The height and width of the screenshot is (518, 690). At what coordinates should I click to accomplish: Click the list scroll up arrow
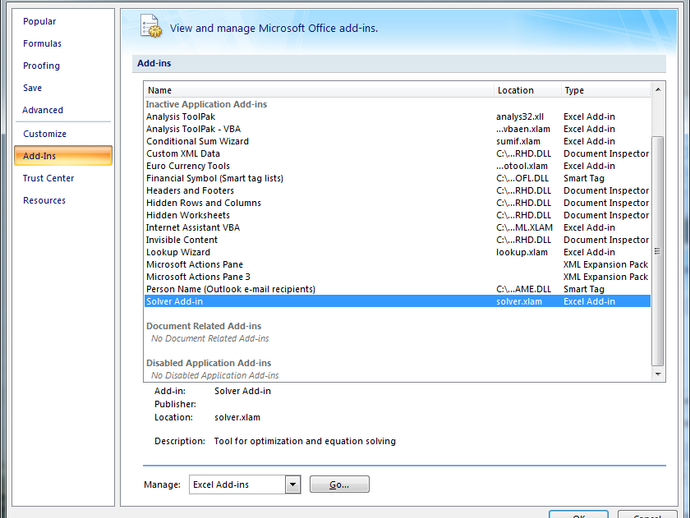click(658, 90)
